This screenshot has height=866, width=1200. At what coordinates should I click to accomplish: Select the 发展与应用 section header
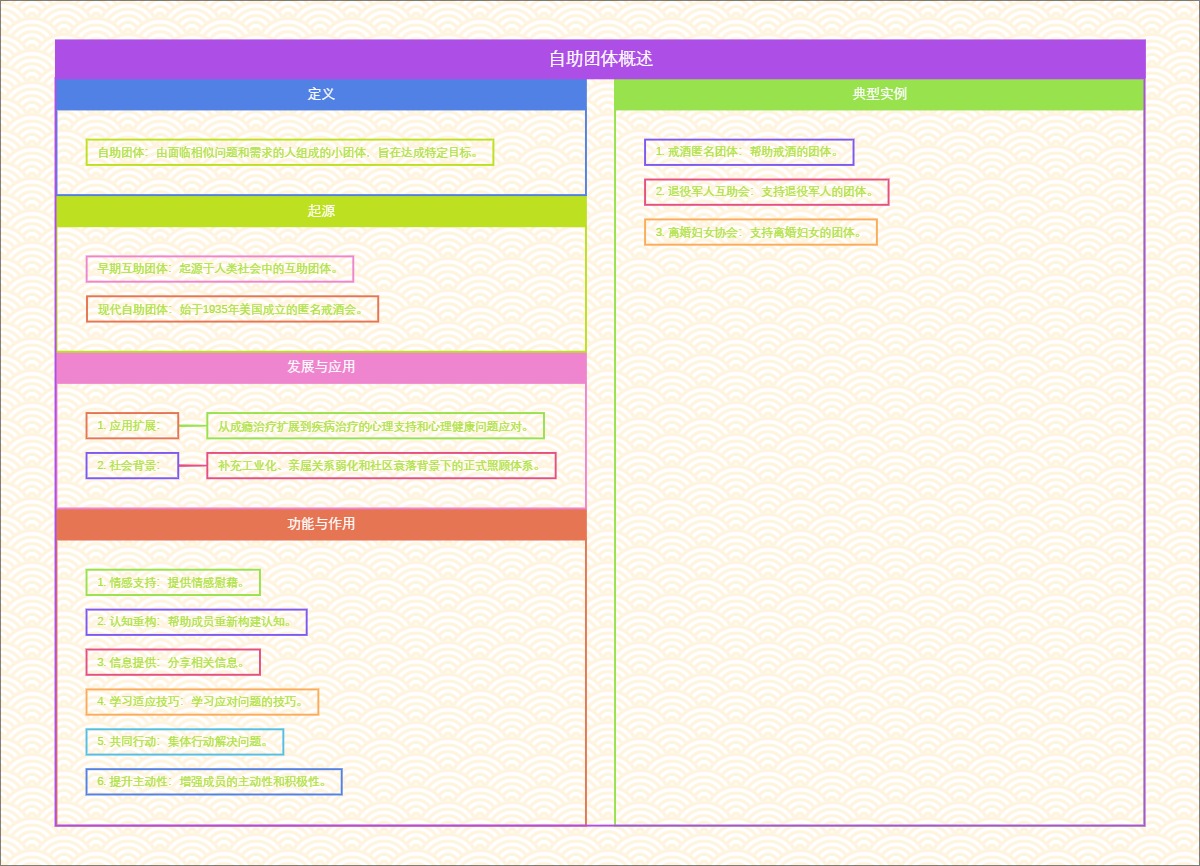321,367
